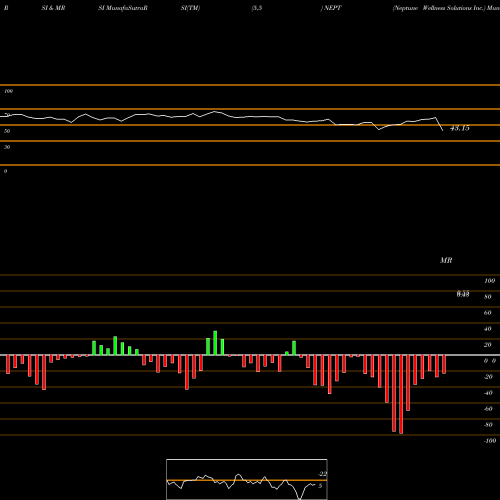Viewport: 500px width, 500px height.
Task: Click the tallest green histogram bar
Action: click(x=215, y=343)
